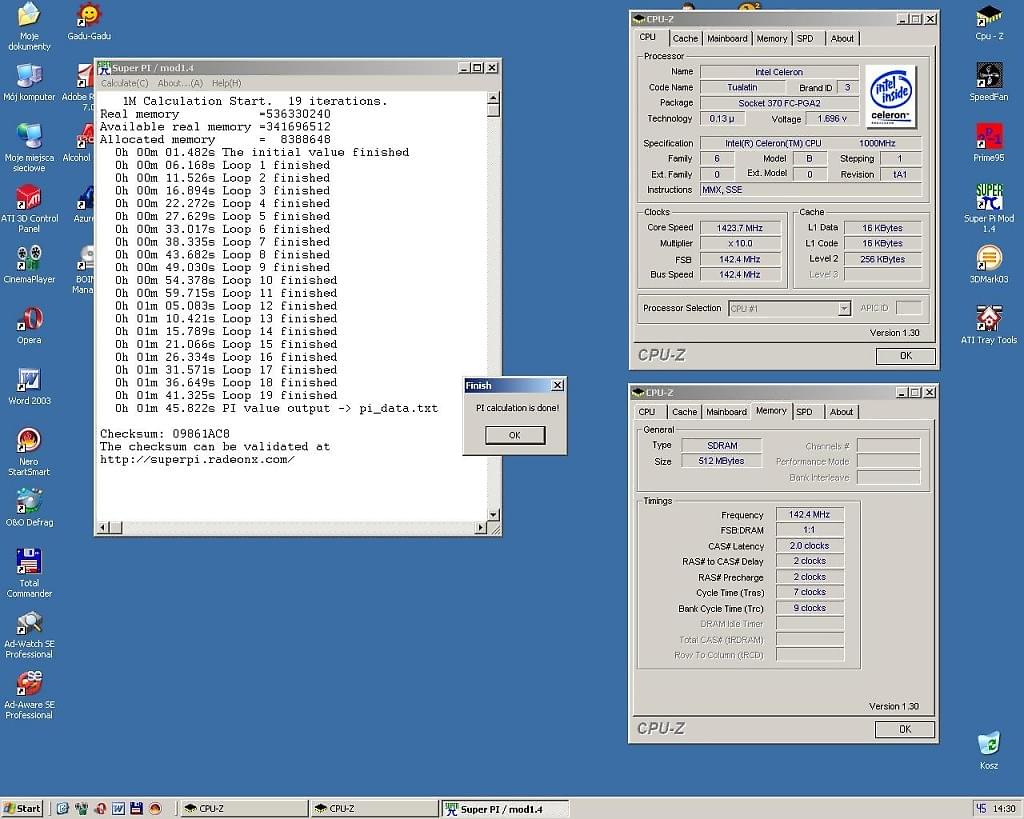Click the 512 MBytes memory Size value
The image size is (1024, 819).
tap(721, 461)
